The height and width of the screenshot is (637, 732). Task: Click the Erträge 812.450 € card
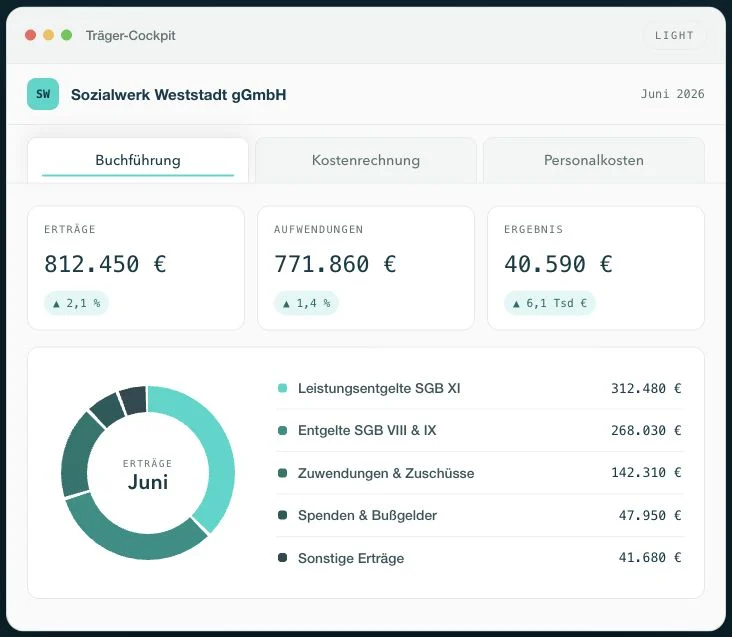(x=136, y=268)
